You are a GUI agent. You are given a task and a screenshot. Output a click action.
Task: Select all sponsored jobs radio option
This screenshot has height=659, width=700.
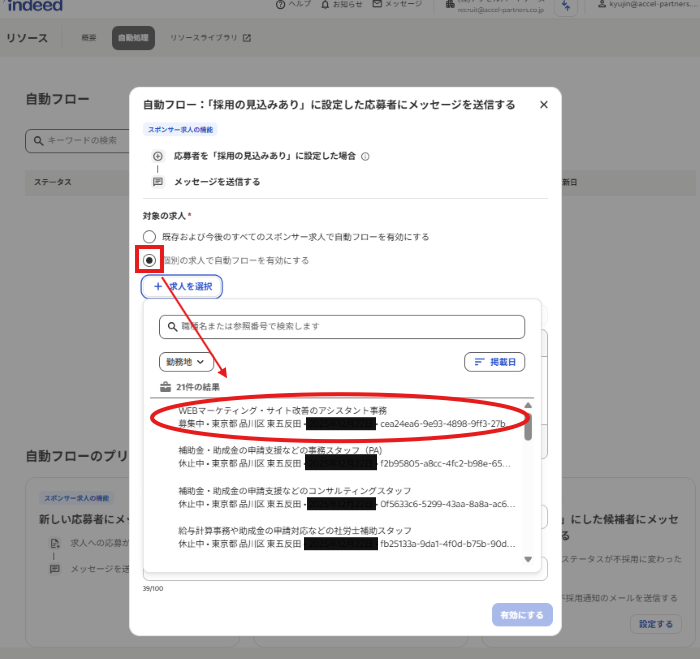tap(149, 237)
